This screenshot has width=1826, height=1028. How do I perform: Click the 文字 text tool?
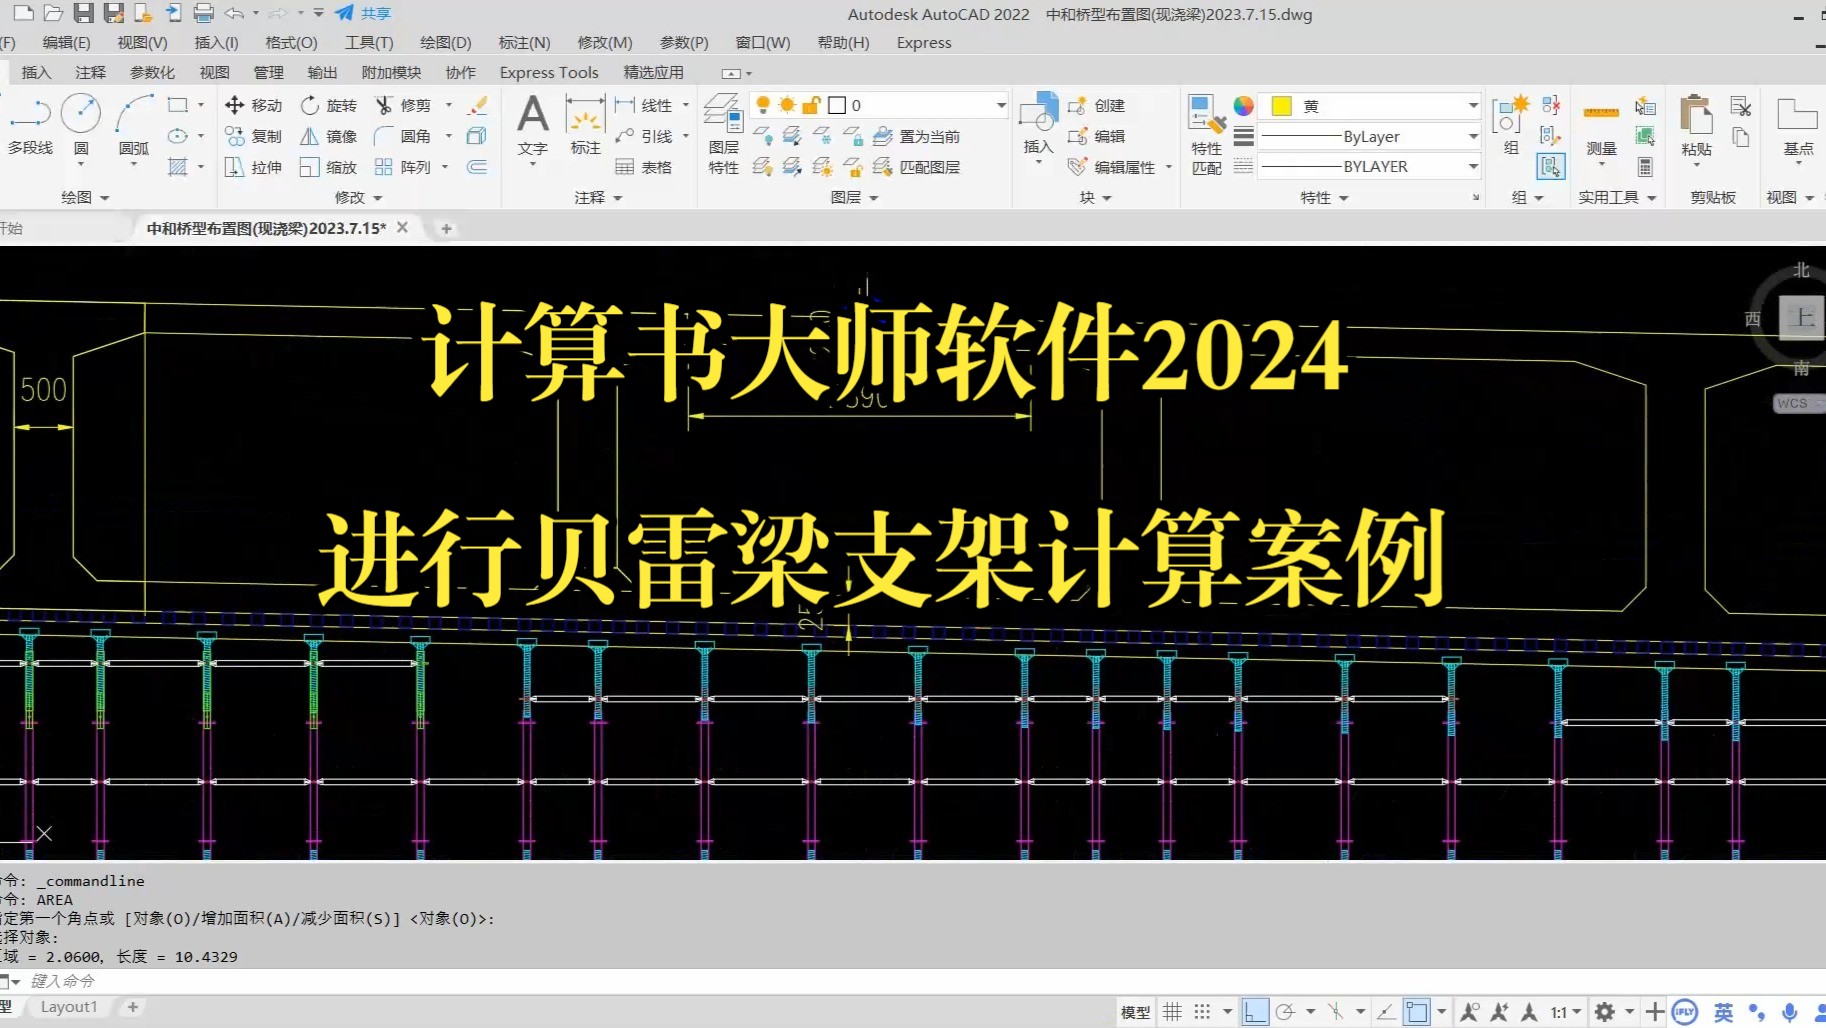[x=533, y=125]
